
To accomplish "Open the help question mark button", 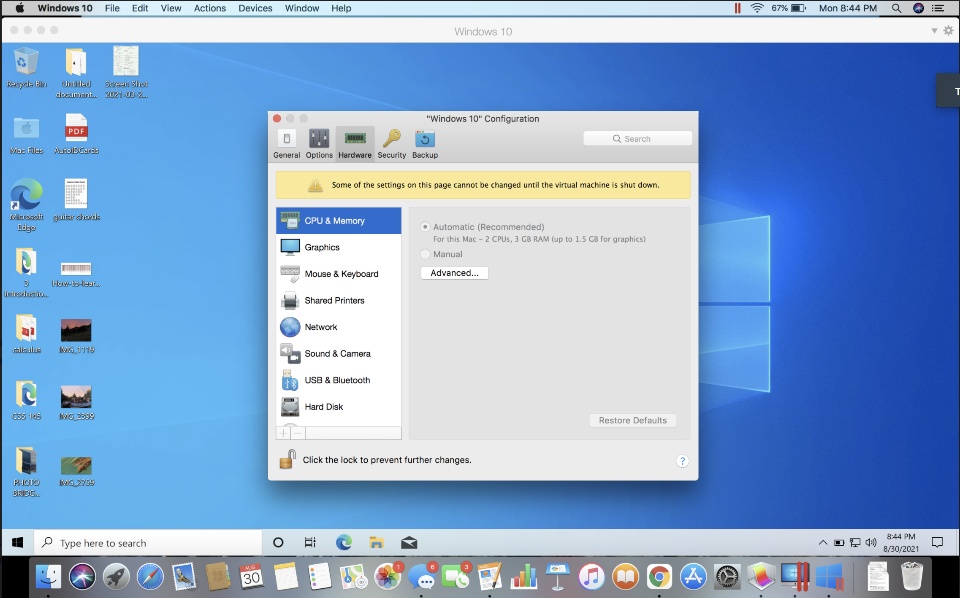I will (682, 461).
